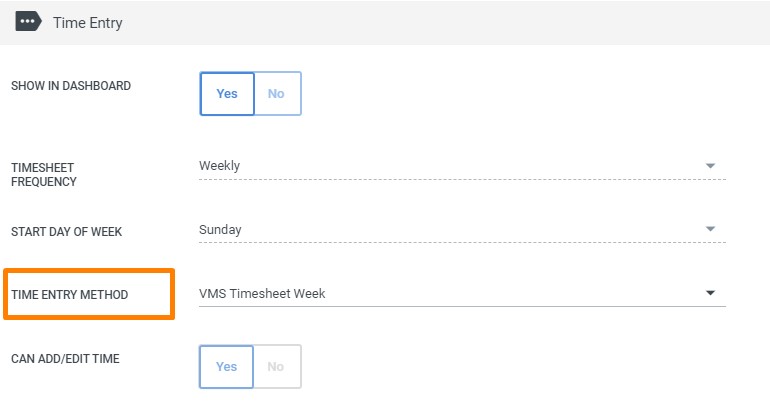Click the Time Entry tag icon

pyautogui.click(x=28, y=22)
